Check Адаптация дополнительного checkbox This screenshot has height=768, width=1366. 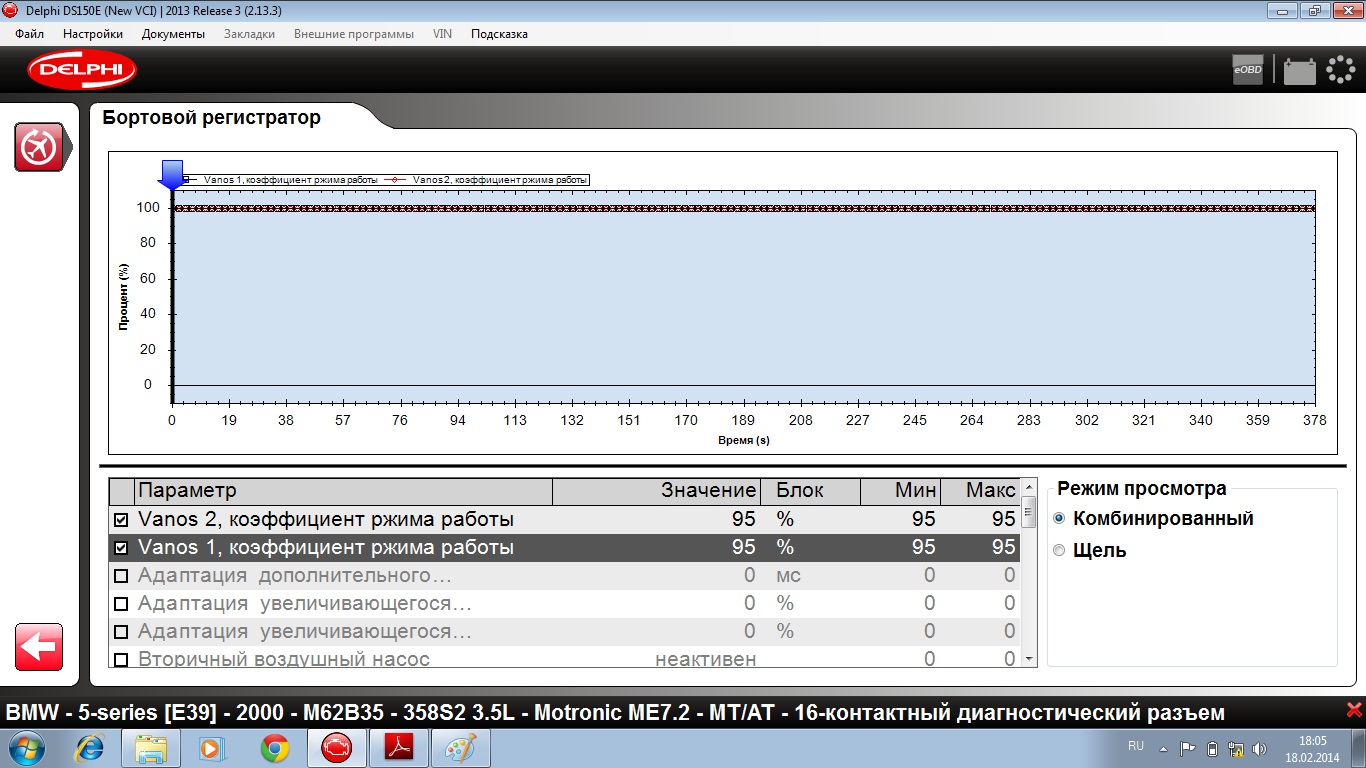tap(121, 576)
